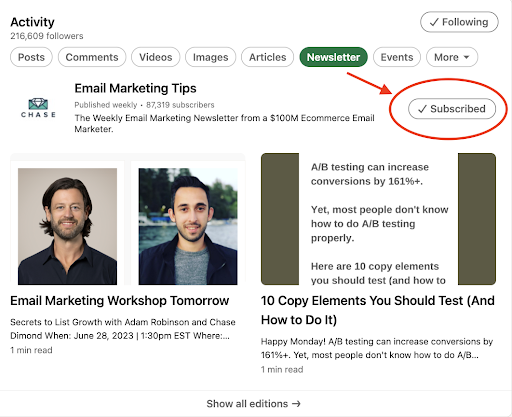Click the arrow next to Show all editions
The width and height of the screenshot is (512, 417).
point(296,404)
